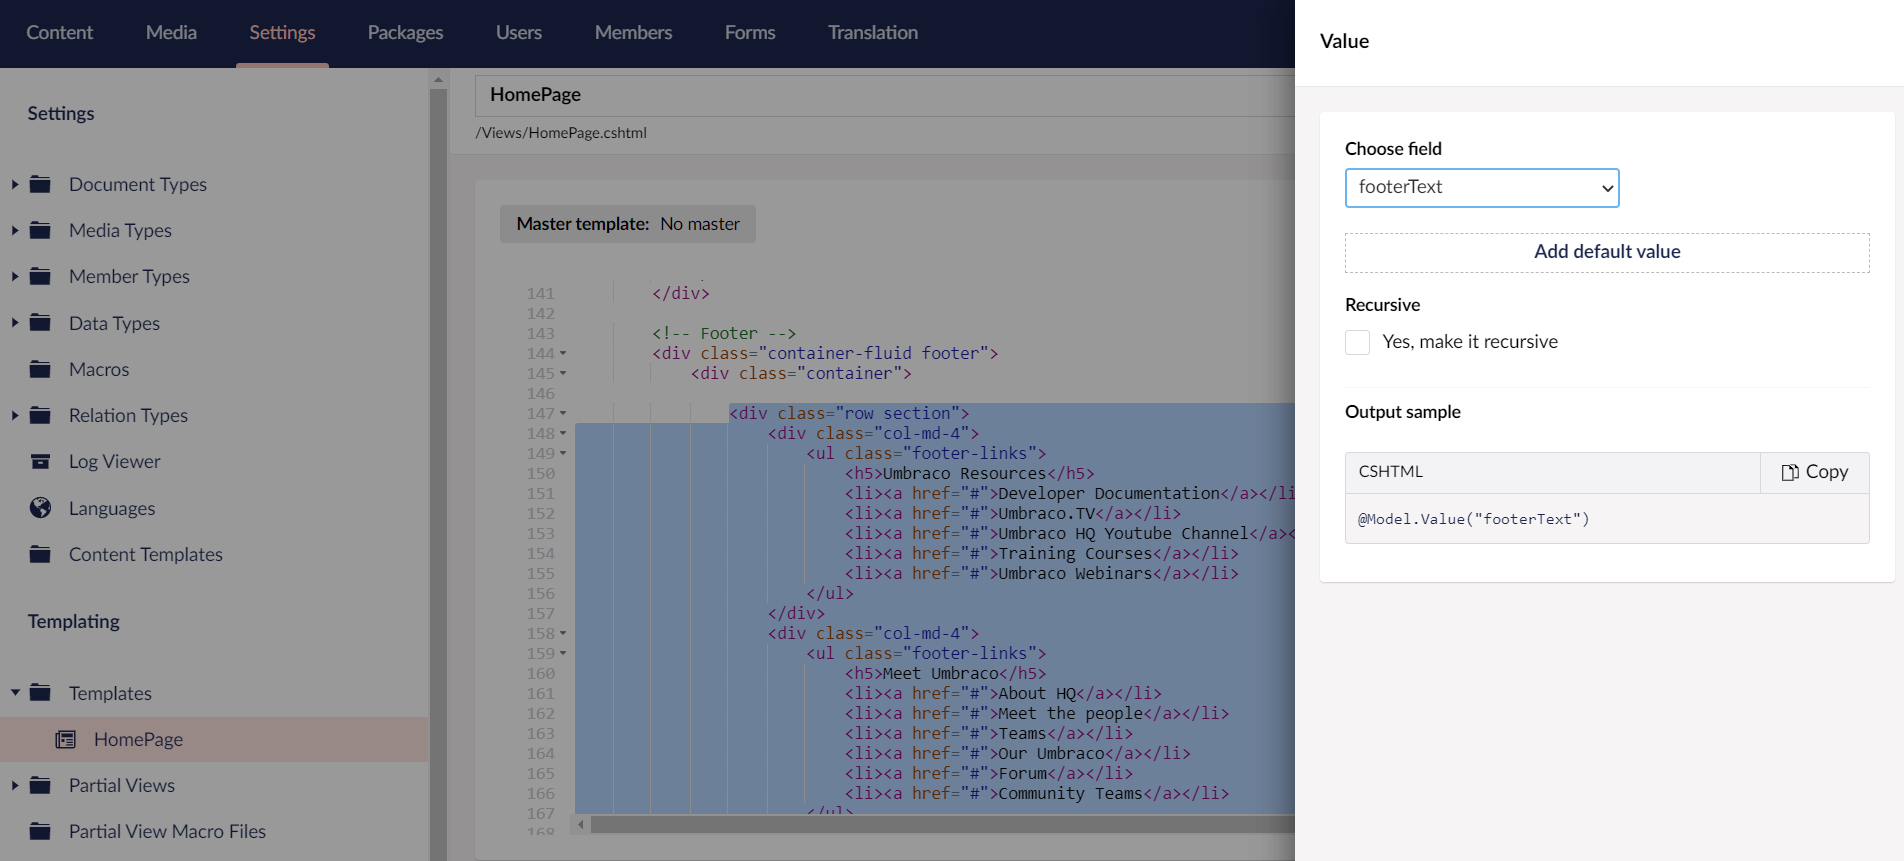Go to the Users section
Image resolution: width=1904 pixels, height=861 pixels.
(x=519, y=33)
